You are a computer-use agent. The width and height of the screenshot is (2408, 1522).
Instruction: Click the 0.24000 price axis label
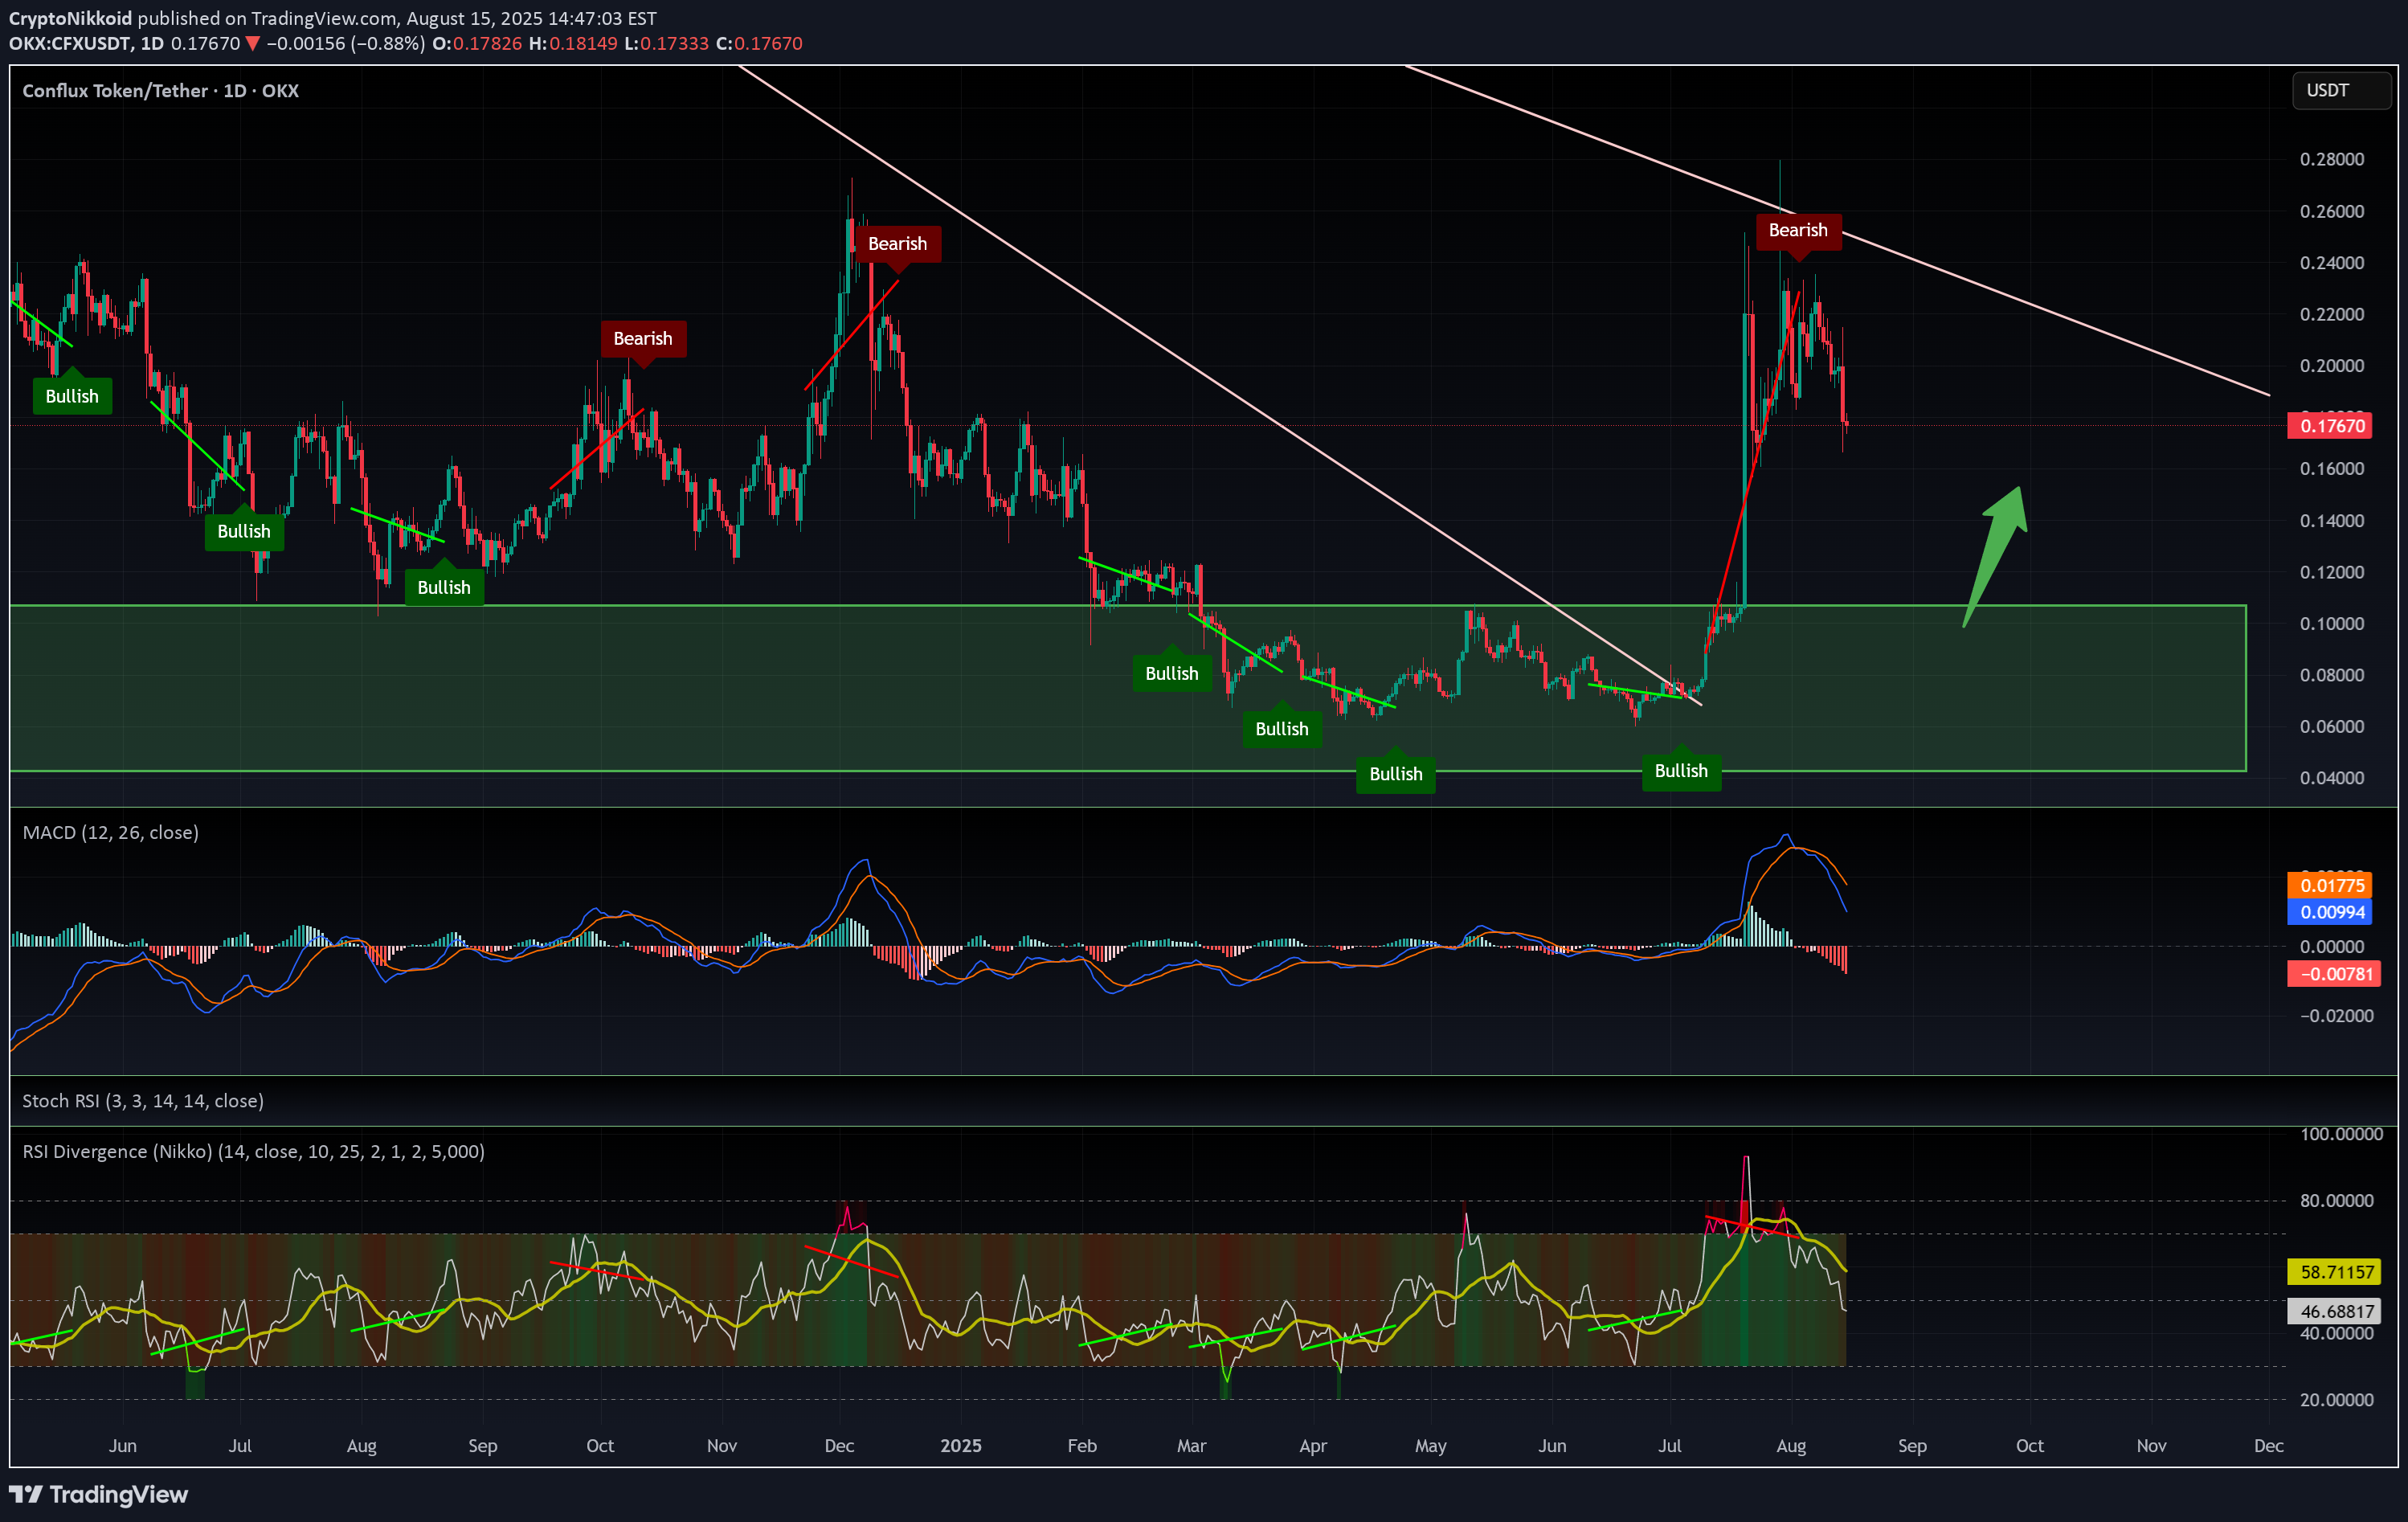coord(2332,263)
